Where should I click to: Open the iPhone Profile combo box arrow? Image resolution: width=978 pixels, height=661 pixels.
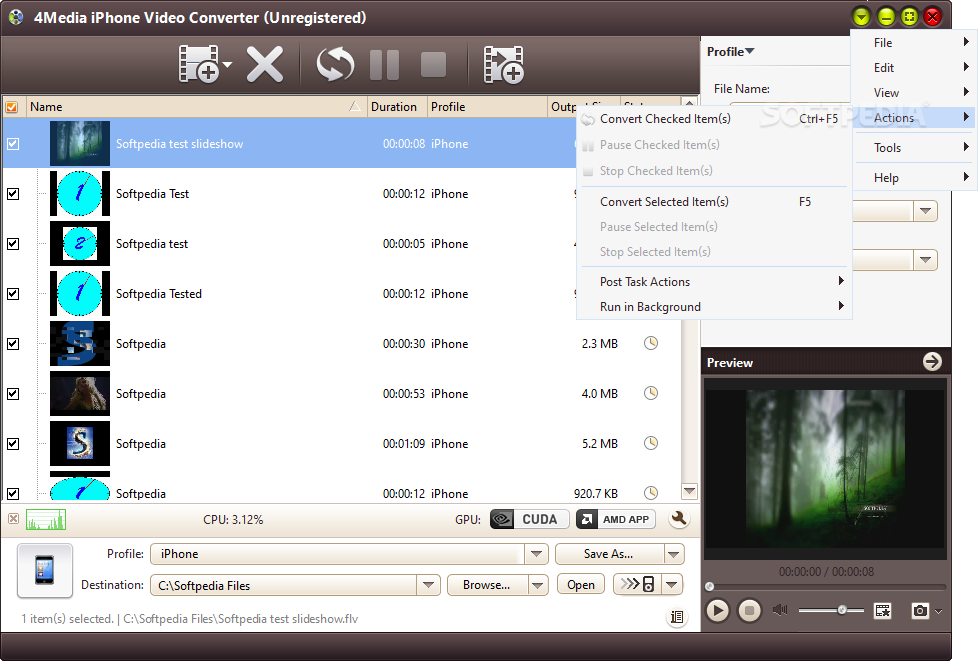point(536,554)
